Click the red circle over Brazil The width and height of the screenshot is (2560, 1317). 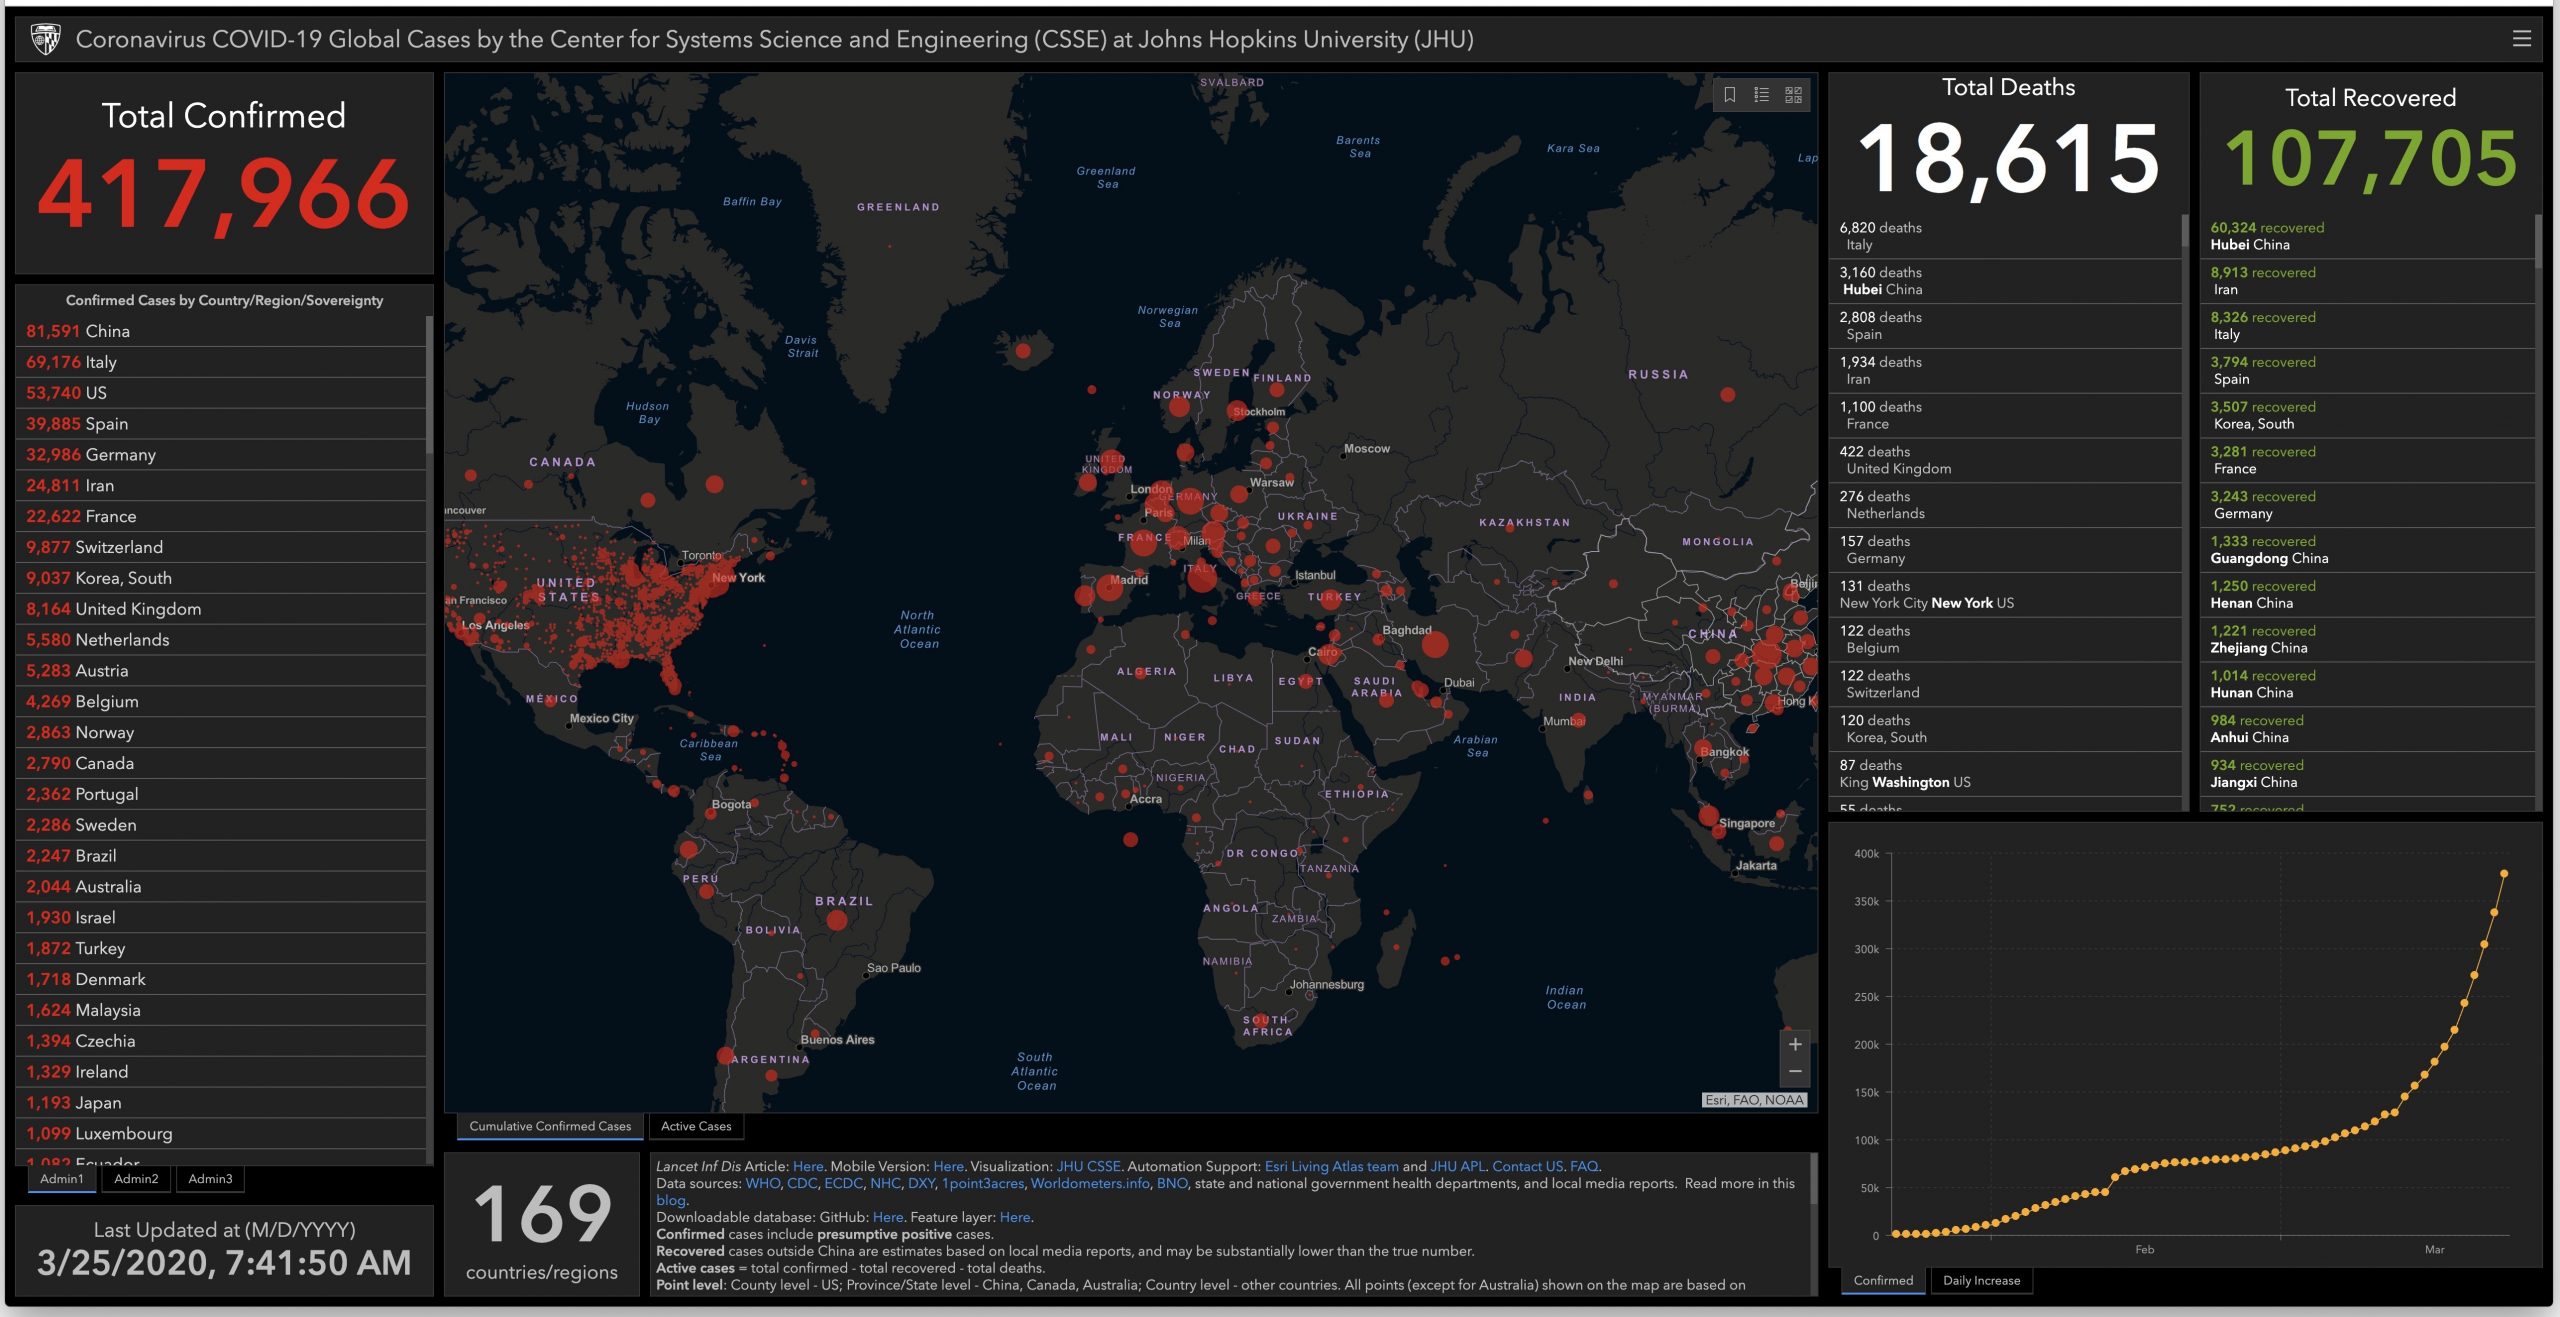point(837,921)
